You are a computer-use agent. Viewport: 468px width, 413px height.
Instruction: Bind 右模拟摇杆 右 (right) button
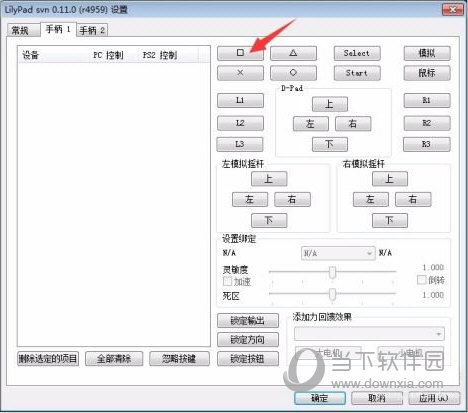pos(413,199)
